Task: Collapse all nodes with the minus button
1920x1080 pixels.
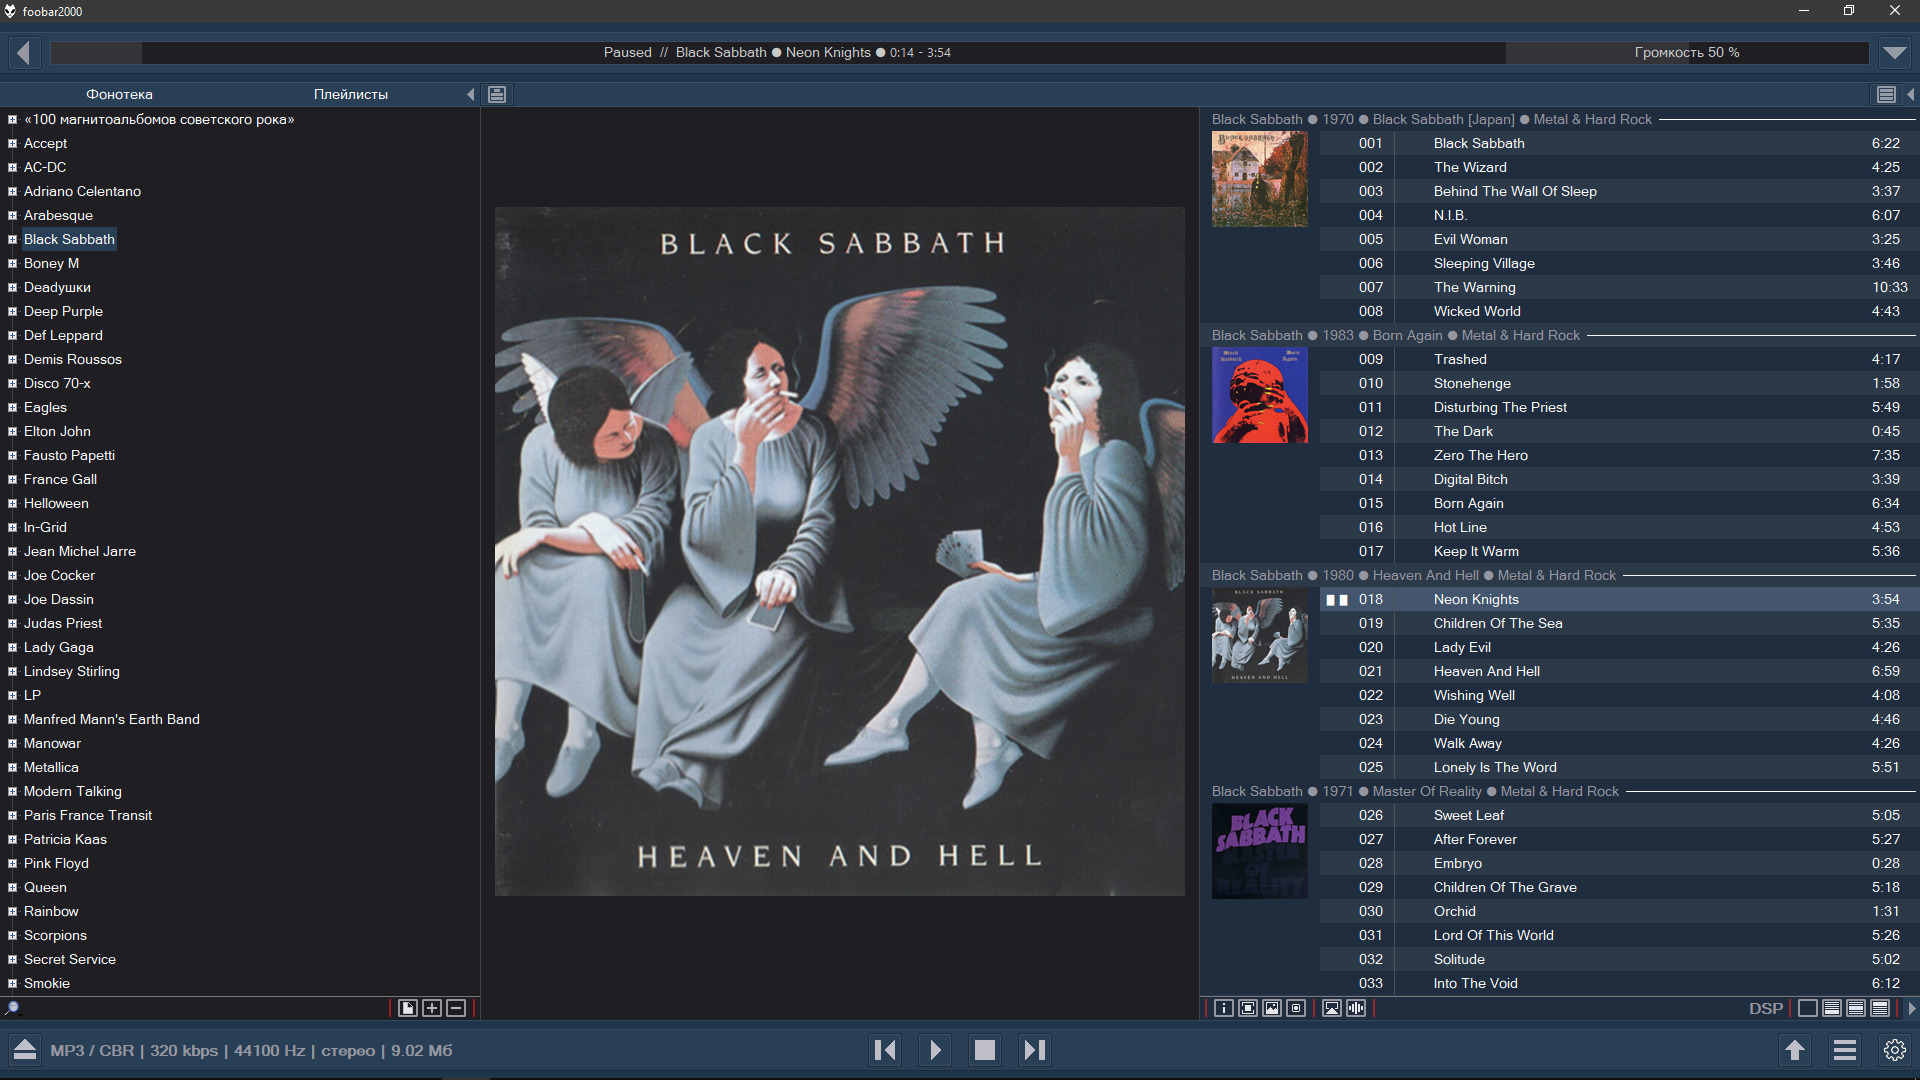Action: click(x=456, y=1008)
